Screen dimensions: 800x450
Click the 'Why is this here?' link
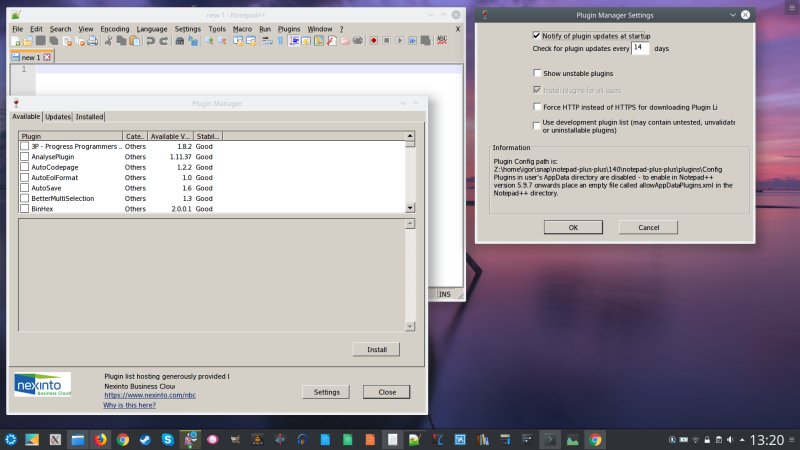point(129,405)
